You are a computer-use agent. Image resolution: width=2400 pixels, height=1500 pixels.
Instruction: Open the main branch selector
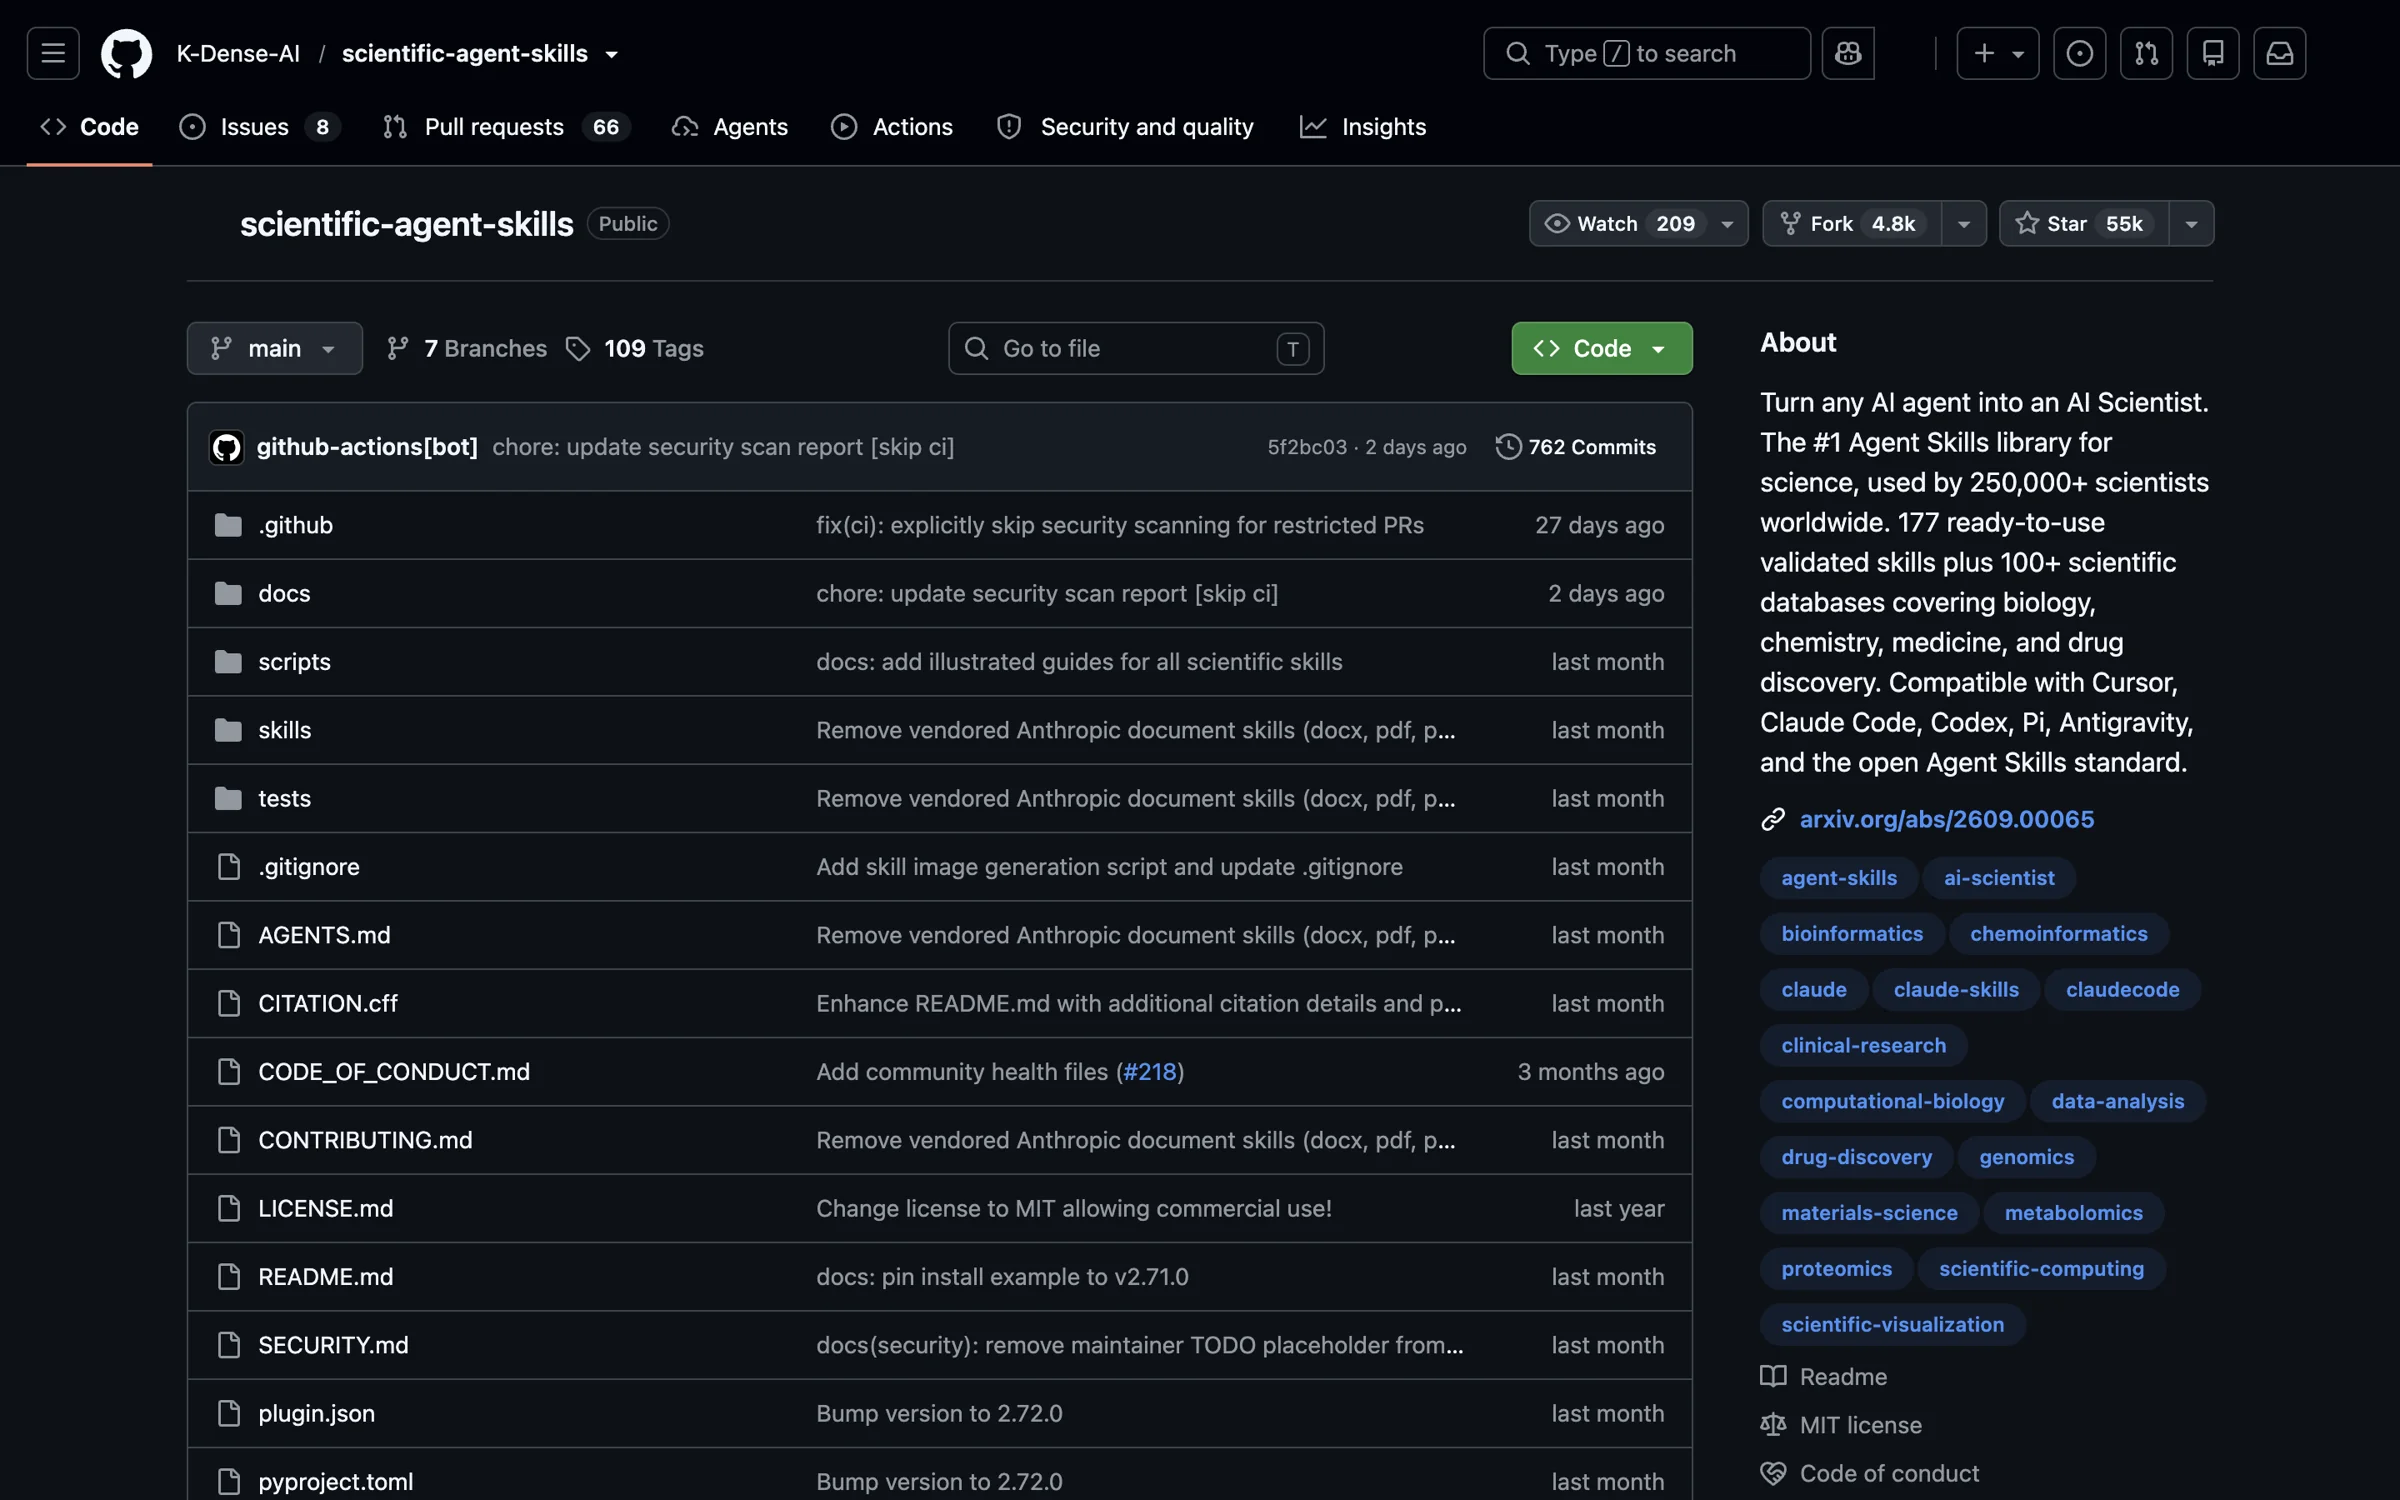274,348
